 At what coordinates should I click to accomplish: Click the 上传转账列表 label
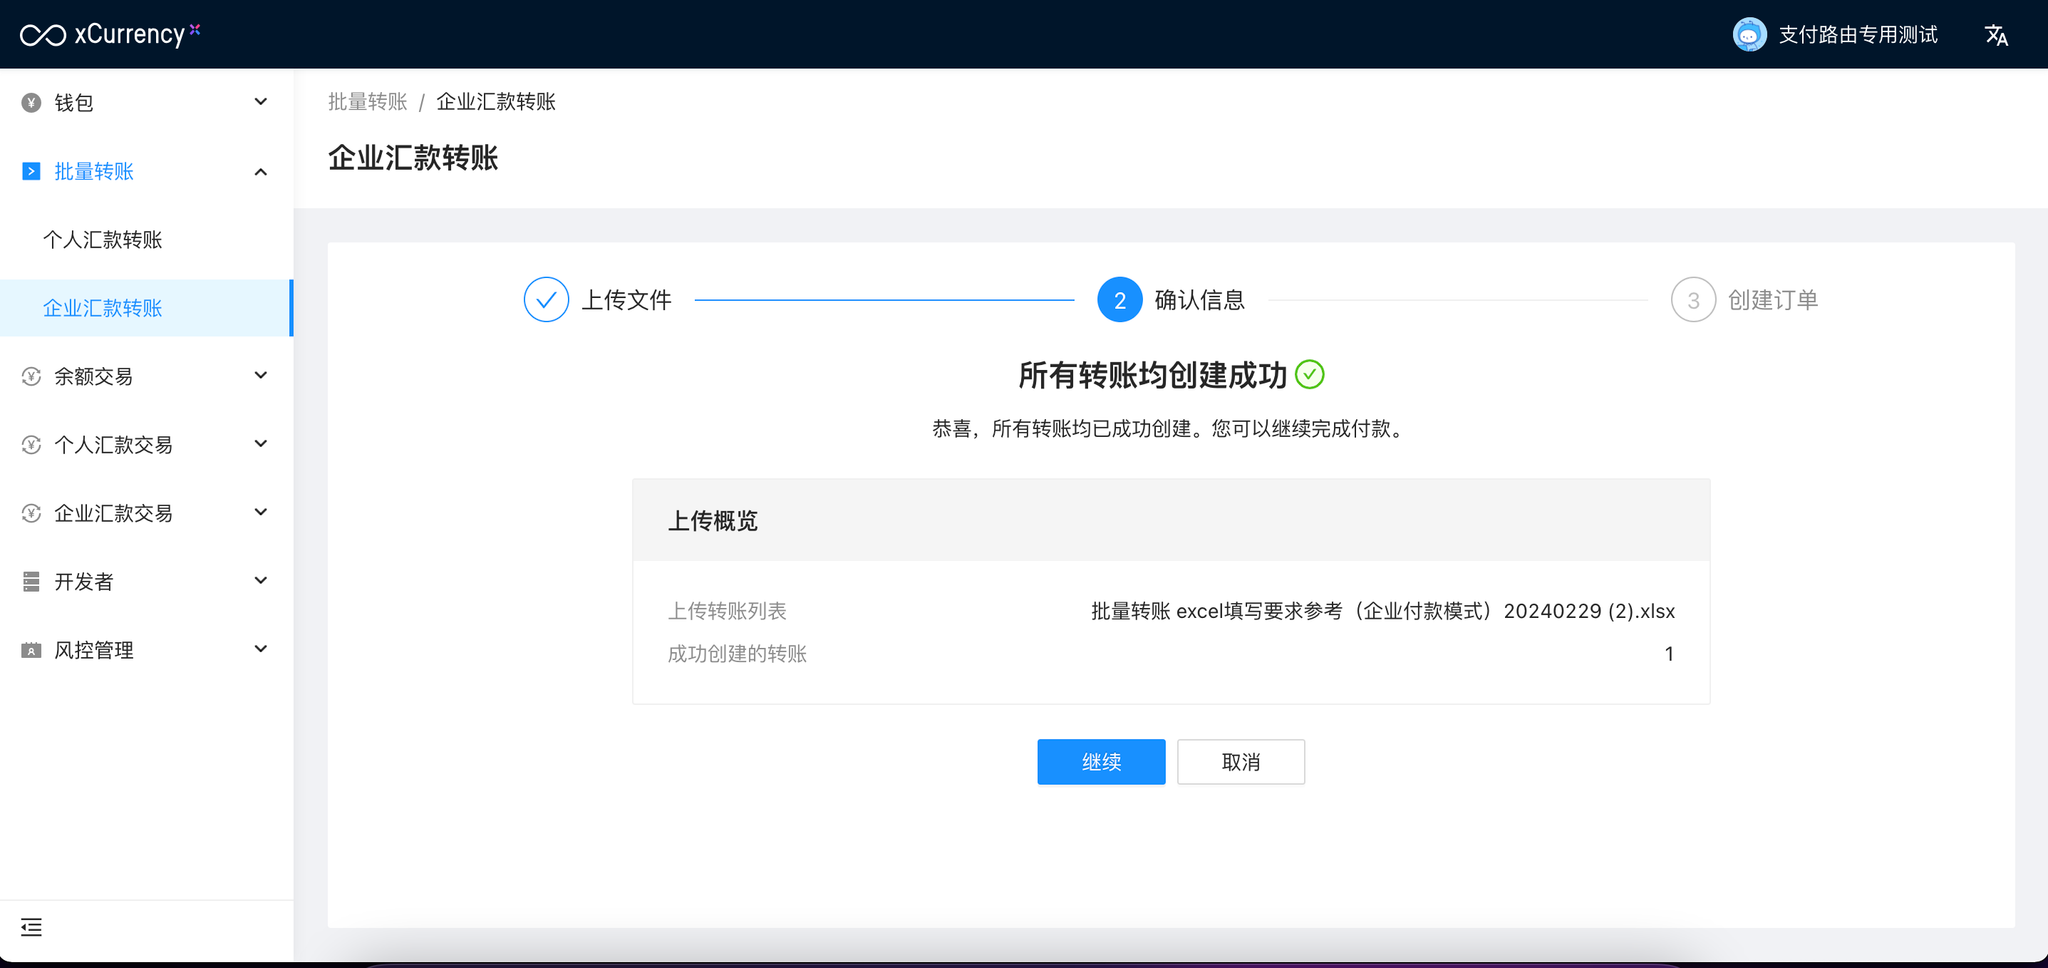pyautogui.click(x=727, y=611)
